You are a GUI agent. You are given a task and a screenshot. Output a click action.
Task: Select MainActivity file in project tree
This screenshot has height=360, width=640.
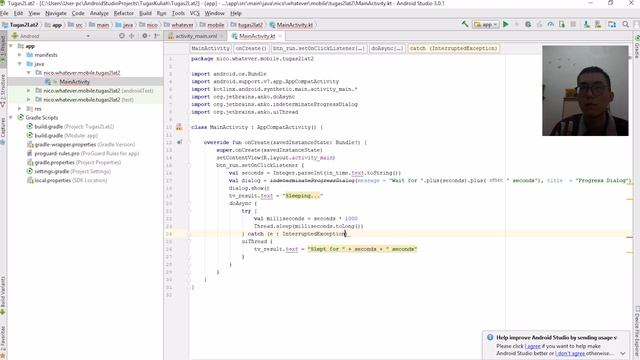[74, 82]
